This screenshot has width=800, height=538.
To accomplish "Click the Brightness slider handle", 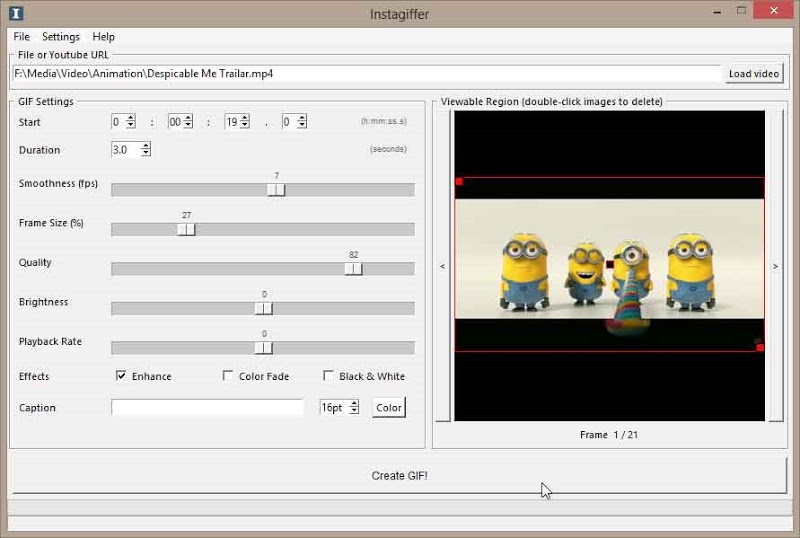I will (x=264, y=308).
